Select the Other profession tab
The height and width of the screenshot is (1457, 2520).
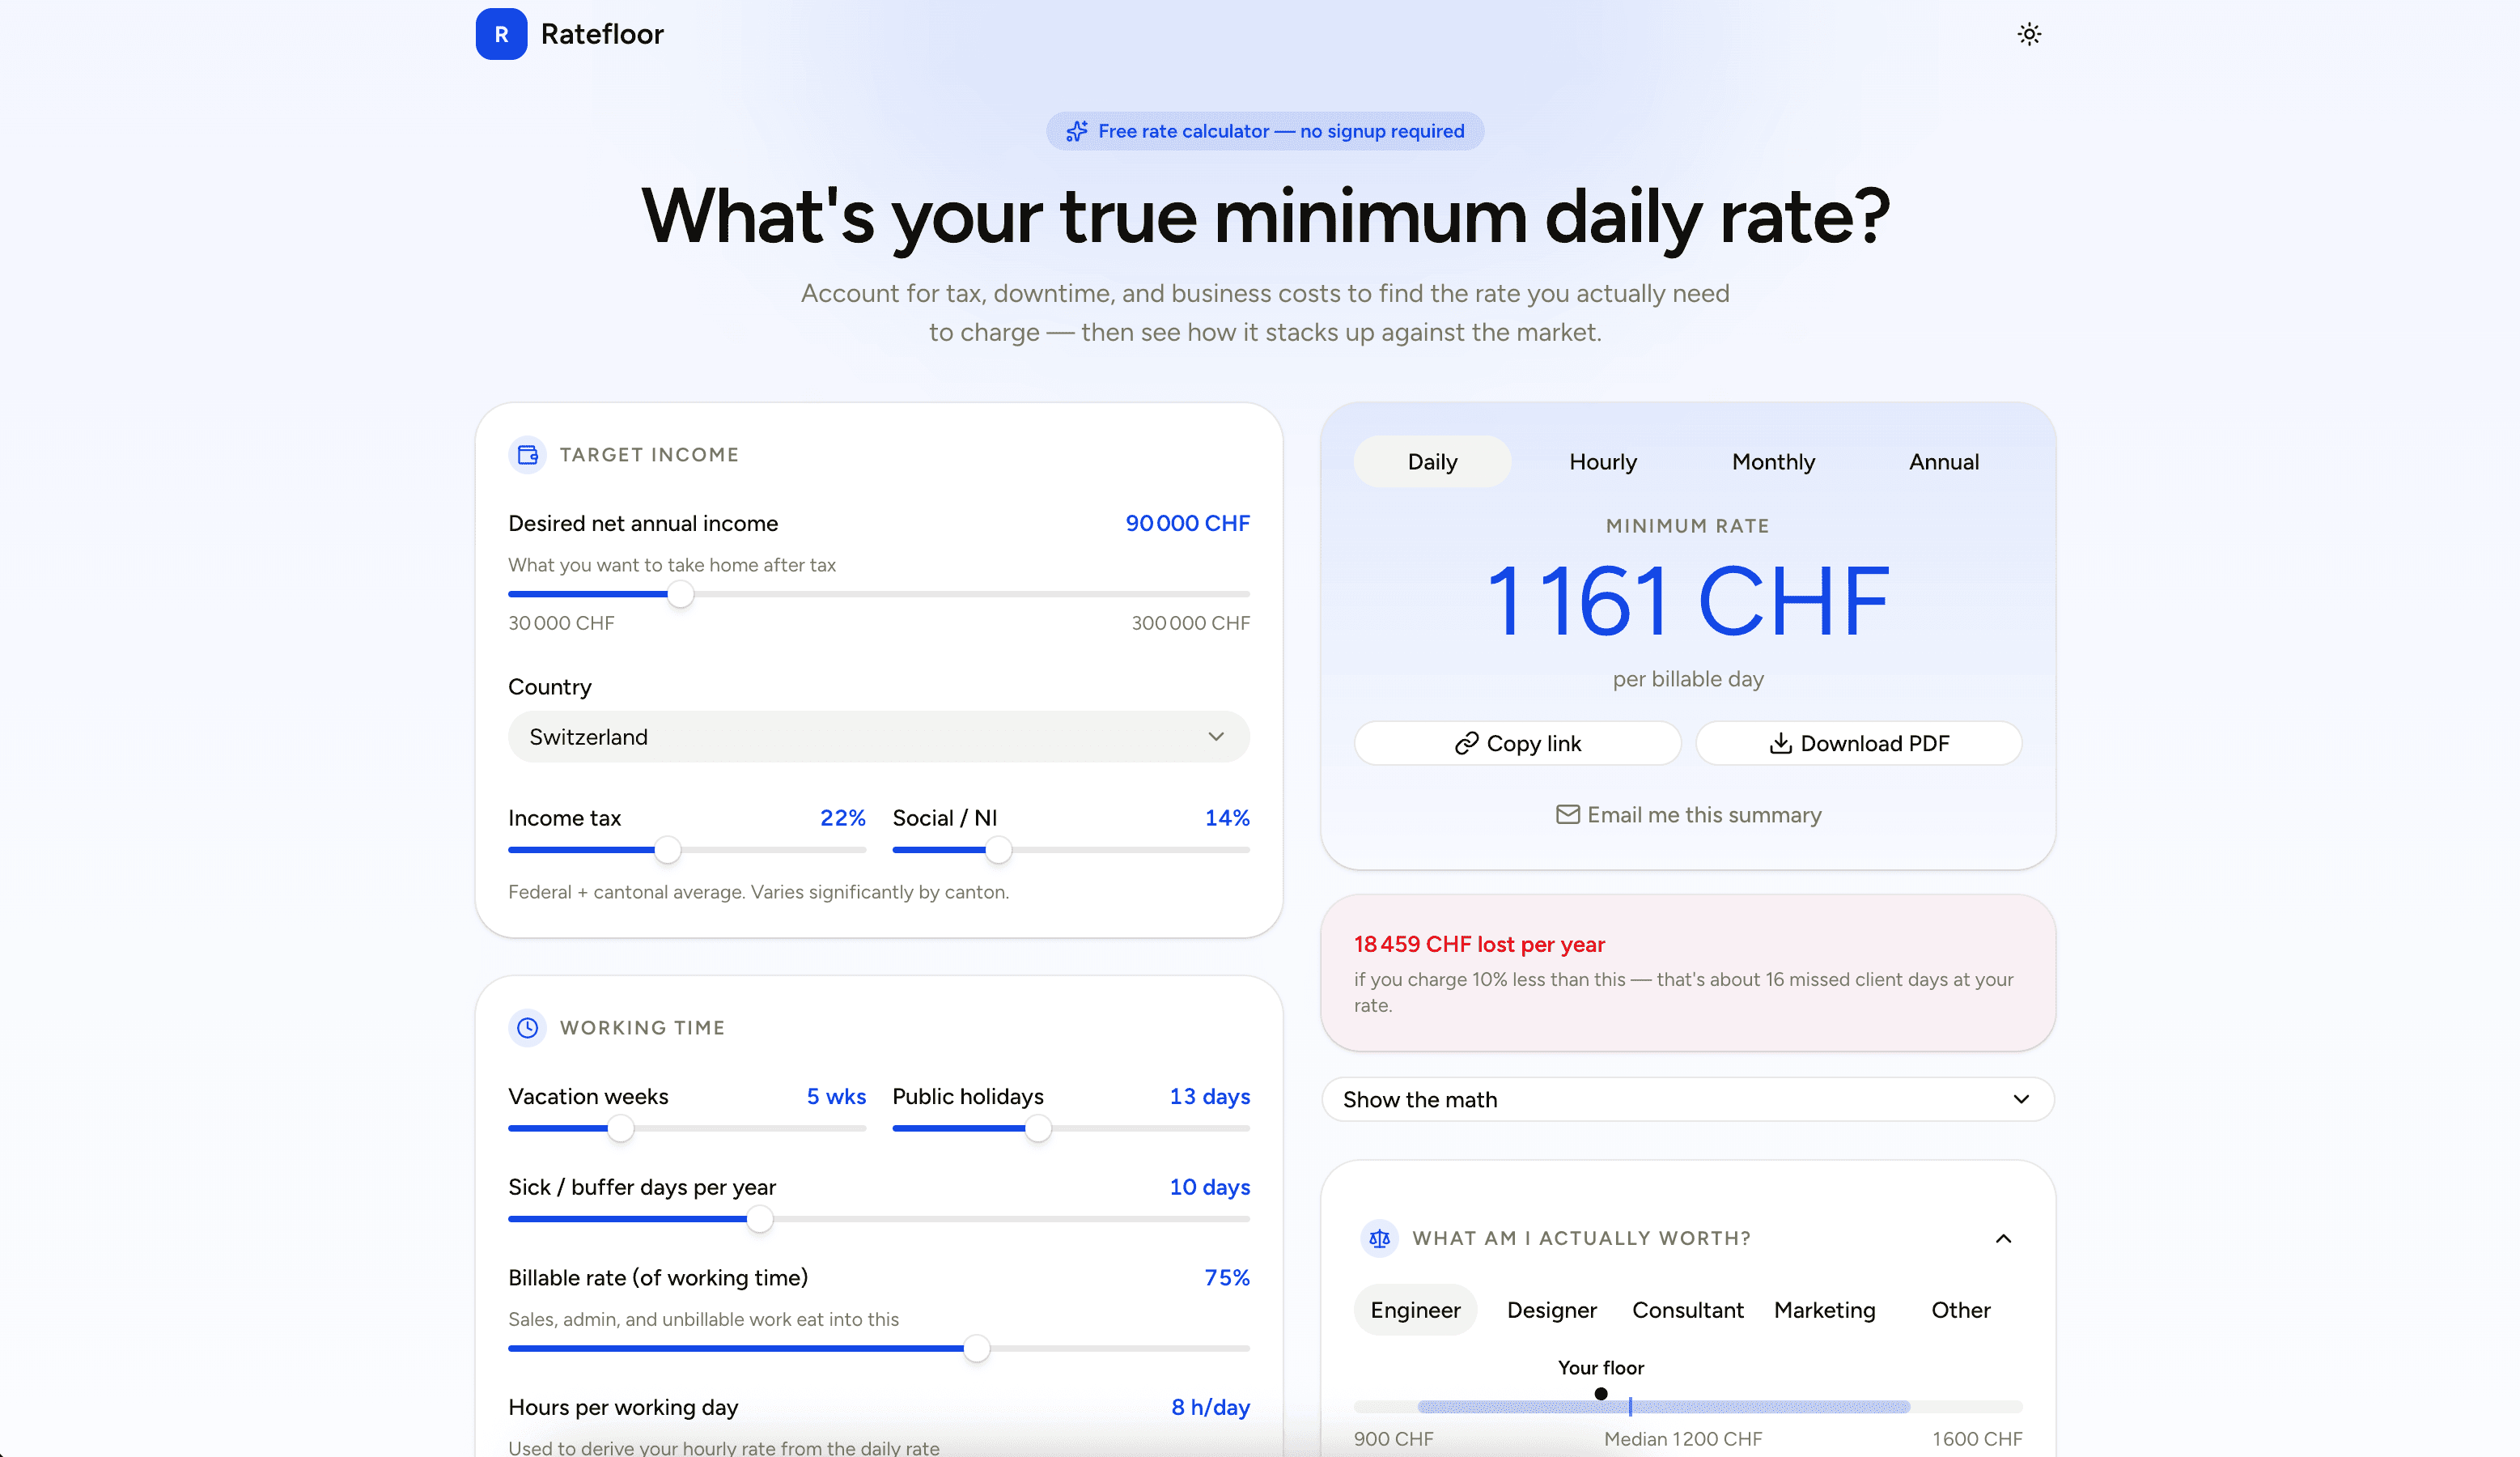[x=1960, y=1310]
